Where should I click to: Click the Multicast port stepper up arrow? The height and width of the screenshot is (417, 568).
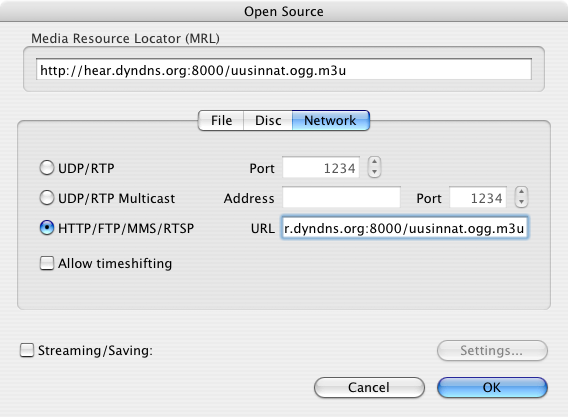(x=521, y=192)
